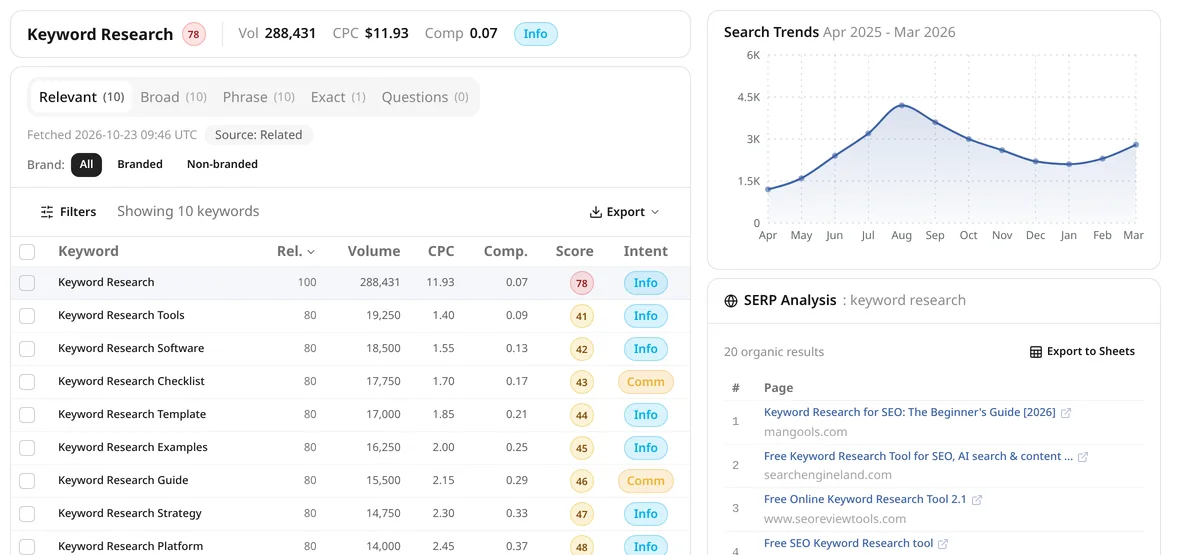Open external link icon for mangools.com result
Viewport: 1185px width, 555px height.
pos(1066,413)
